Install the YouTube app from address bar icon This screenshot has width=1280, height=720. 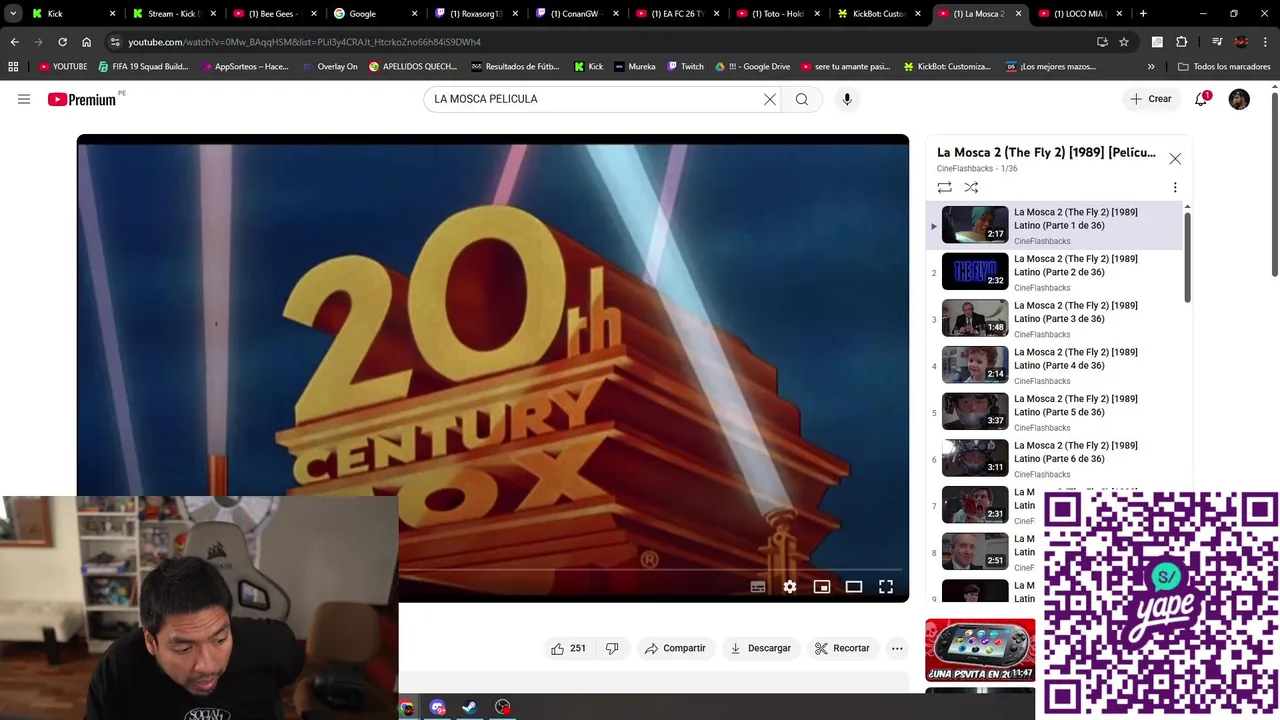pyautogui.click(x=1102, y=42)
